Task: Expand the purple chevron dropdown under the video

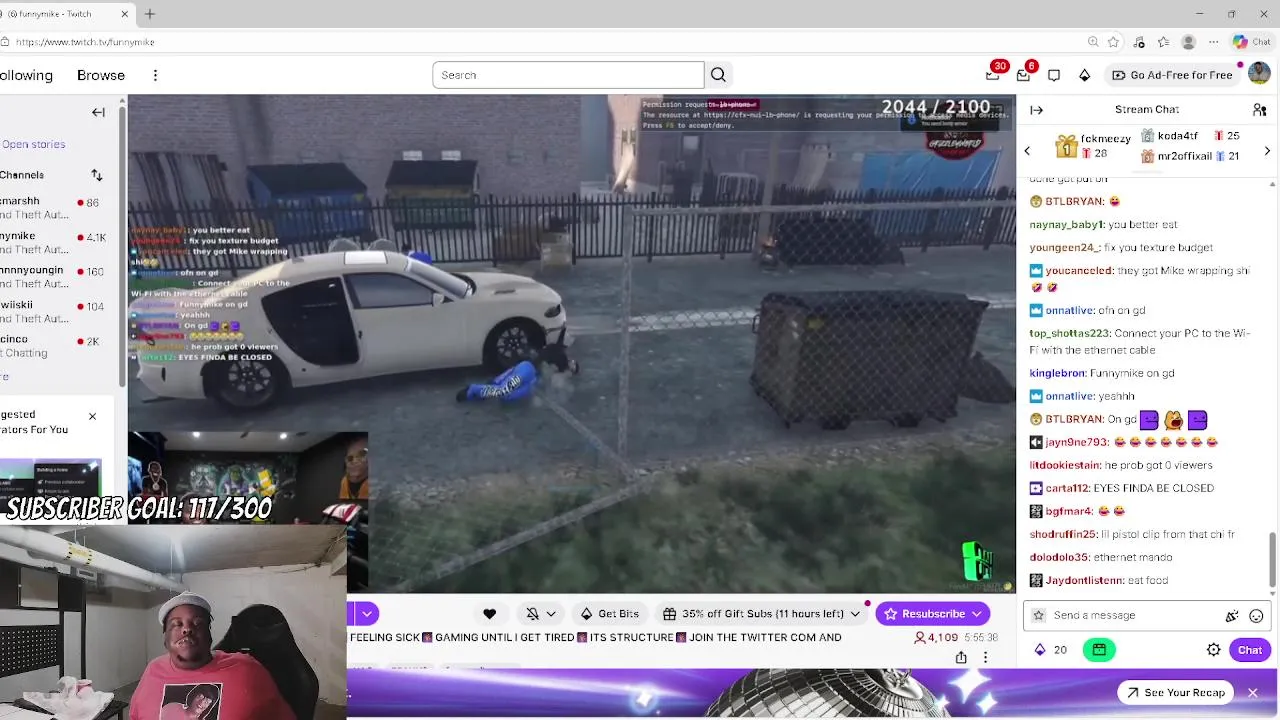Action: click(x=366, y=614)
